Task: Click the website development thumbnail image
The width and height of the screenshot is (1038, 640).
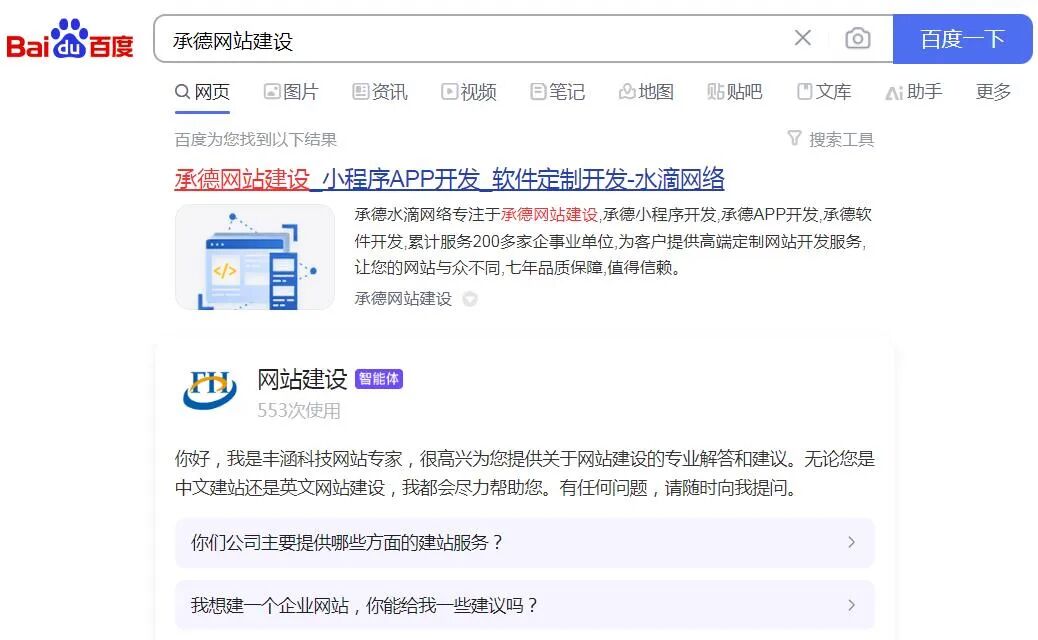Action: point(255,257)
